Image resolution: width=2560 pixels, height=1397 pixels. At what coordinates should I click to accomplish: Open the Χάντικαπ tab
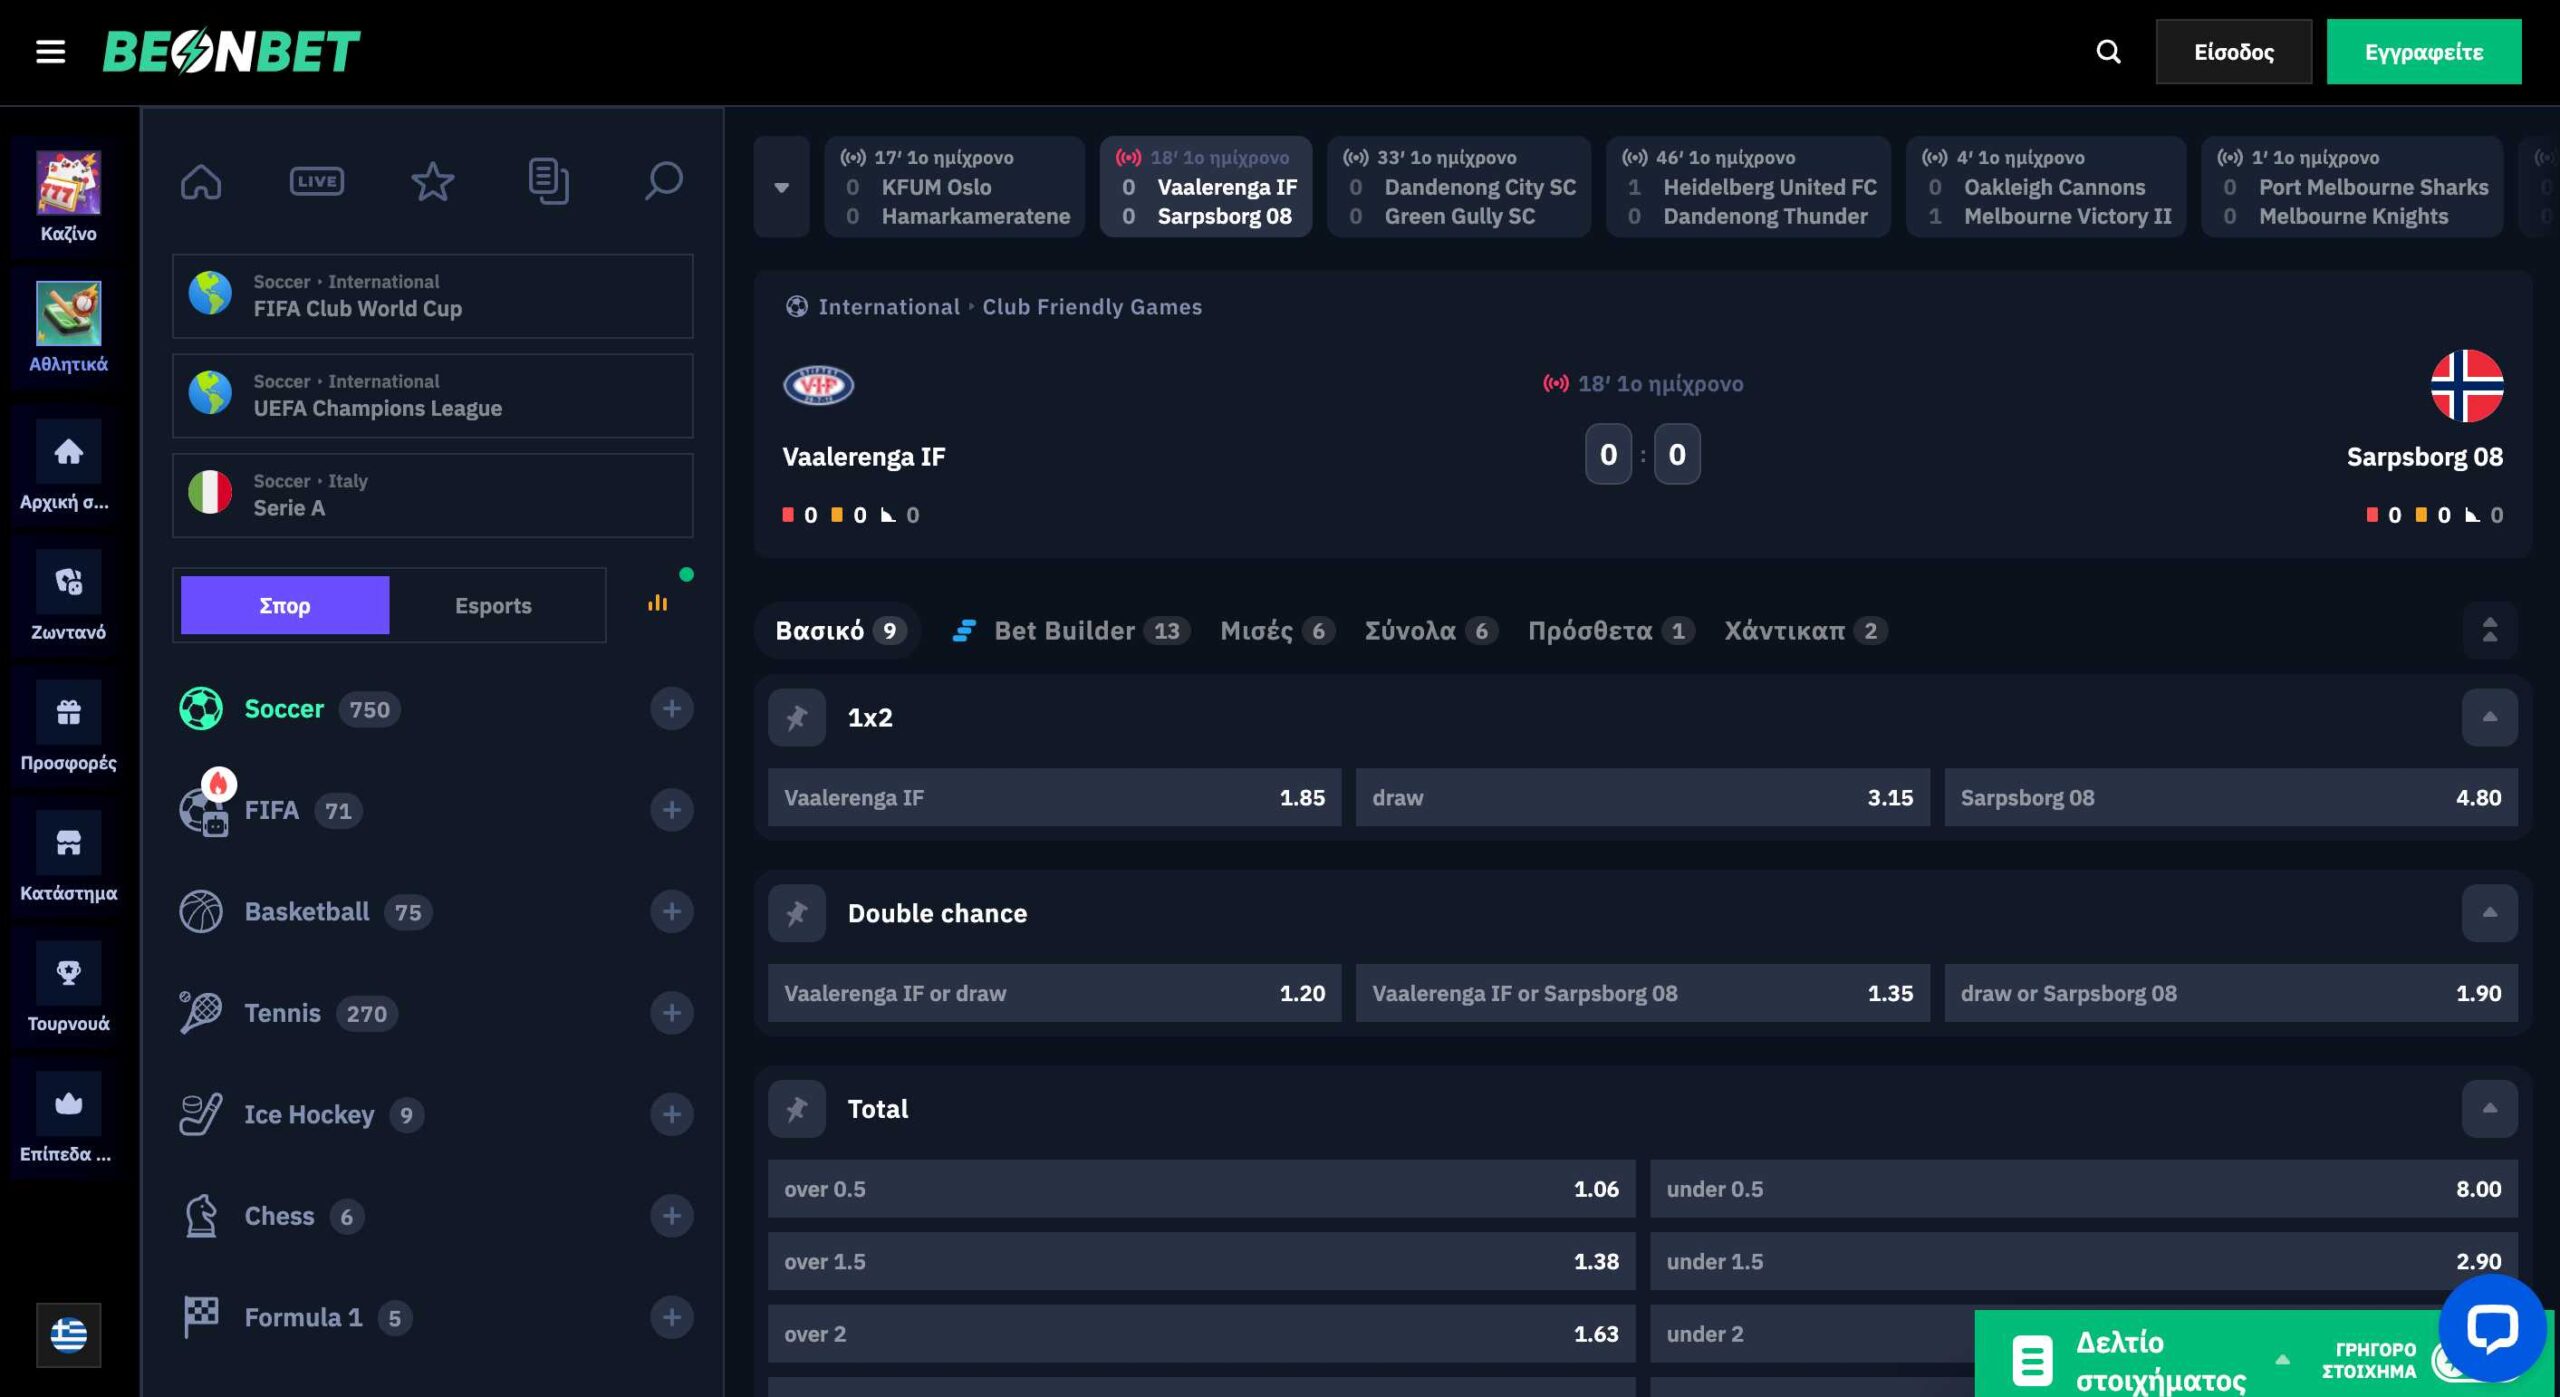[x=1805, y=630]
